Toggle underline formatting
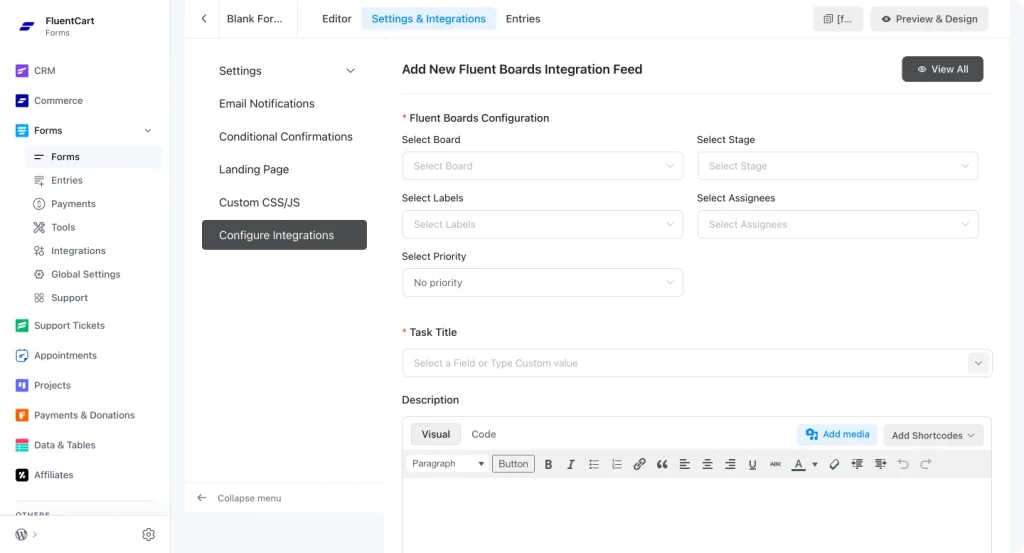Image resolution: width=1024 pixels, height=553 pixels. point(752,464)
